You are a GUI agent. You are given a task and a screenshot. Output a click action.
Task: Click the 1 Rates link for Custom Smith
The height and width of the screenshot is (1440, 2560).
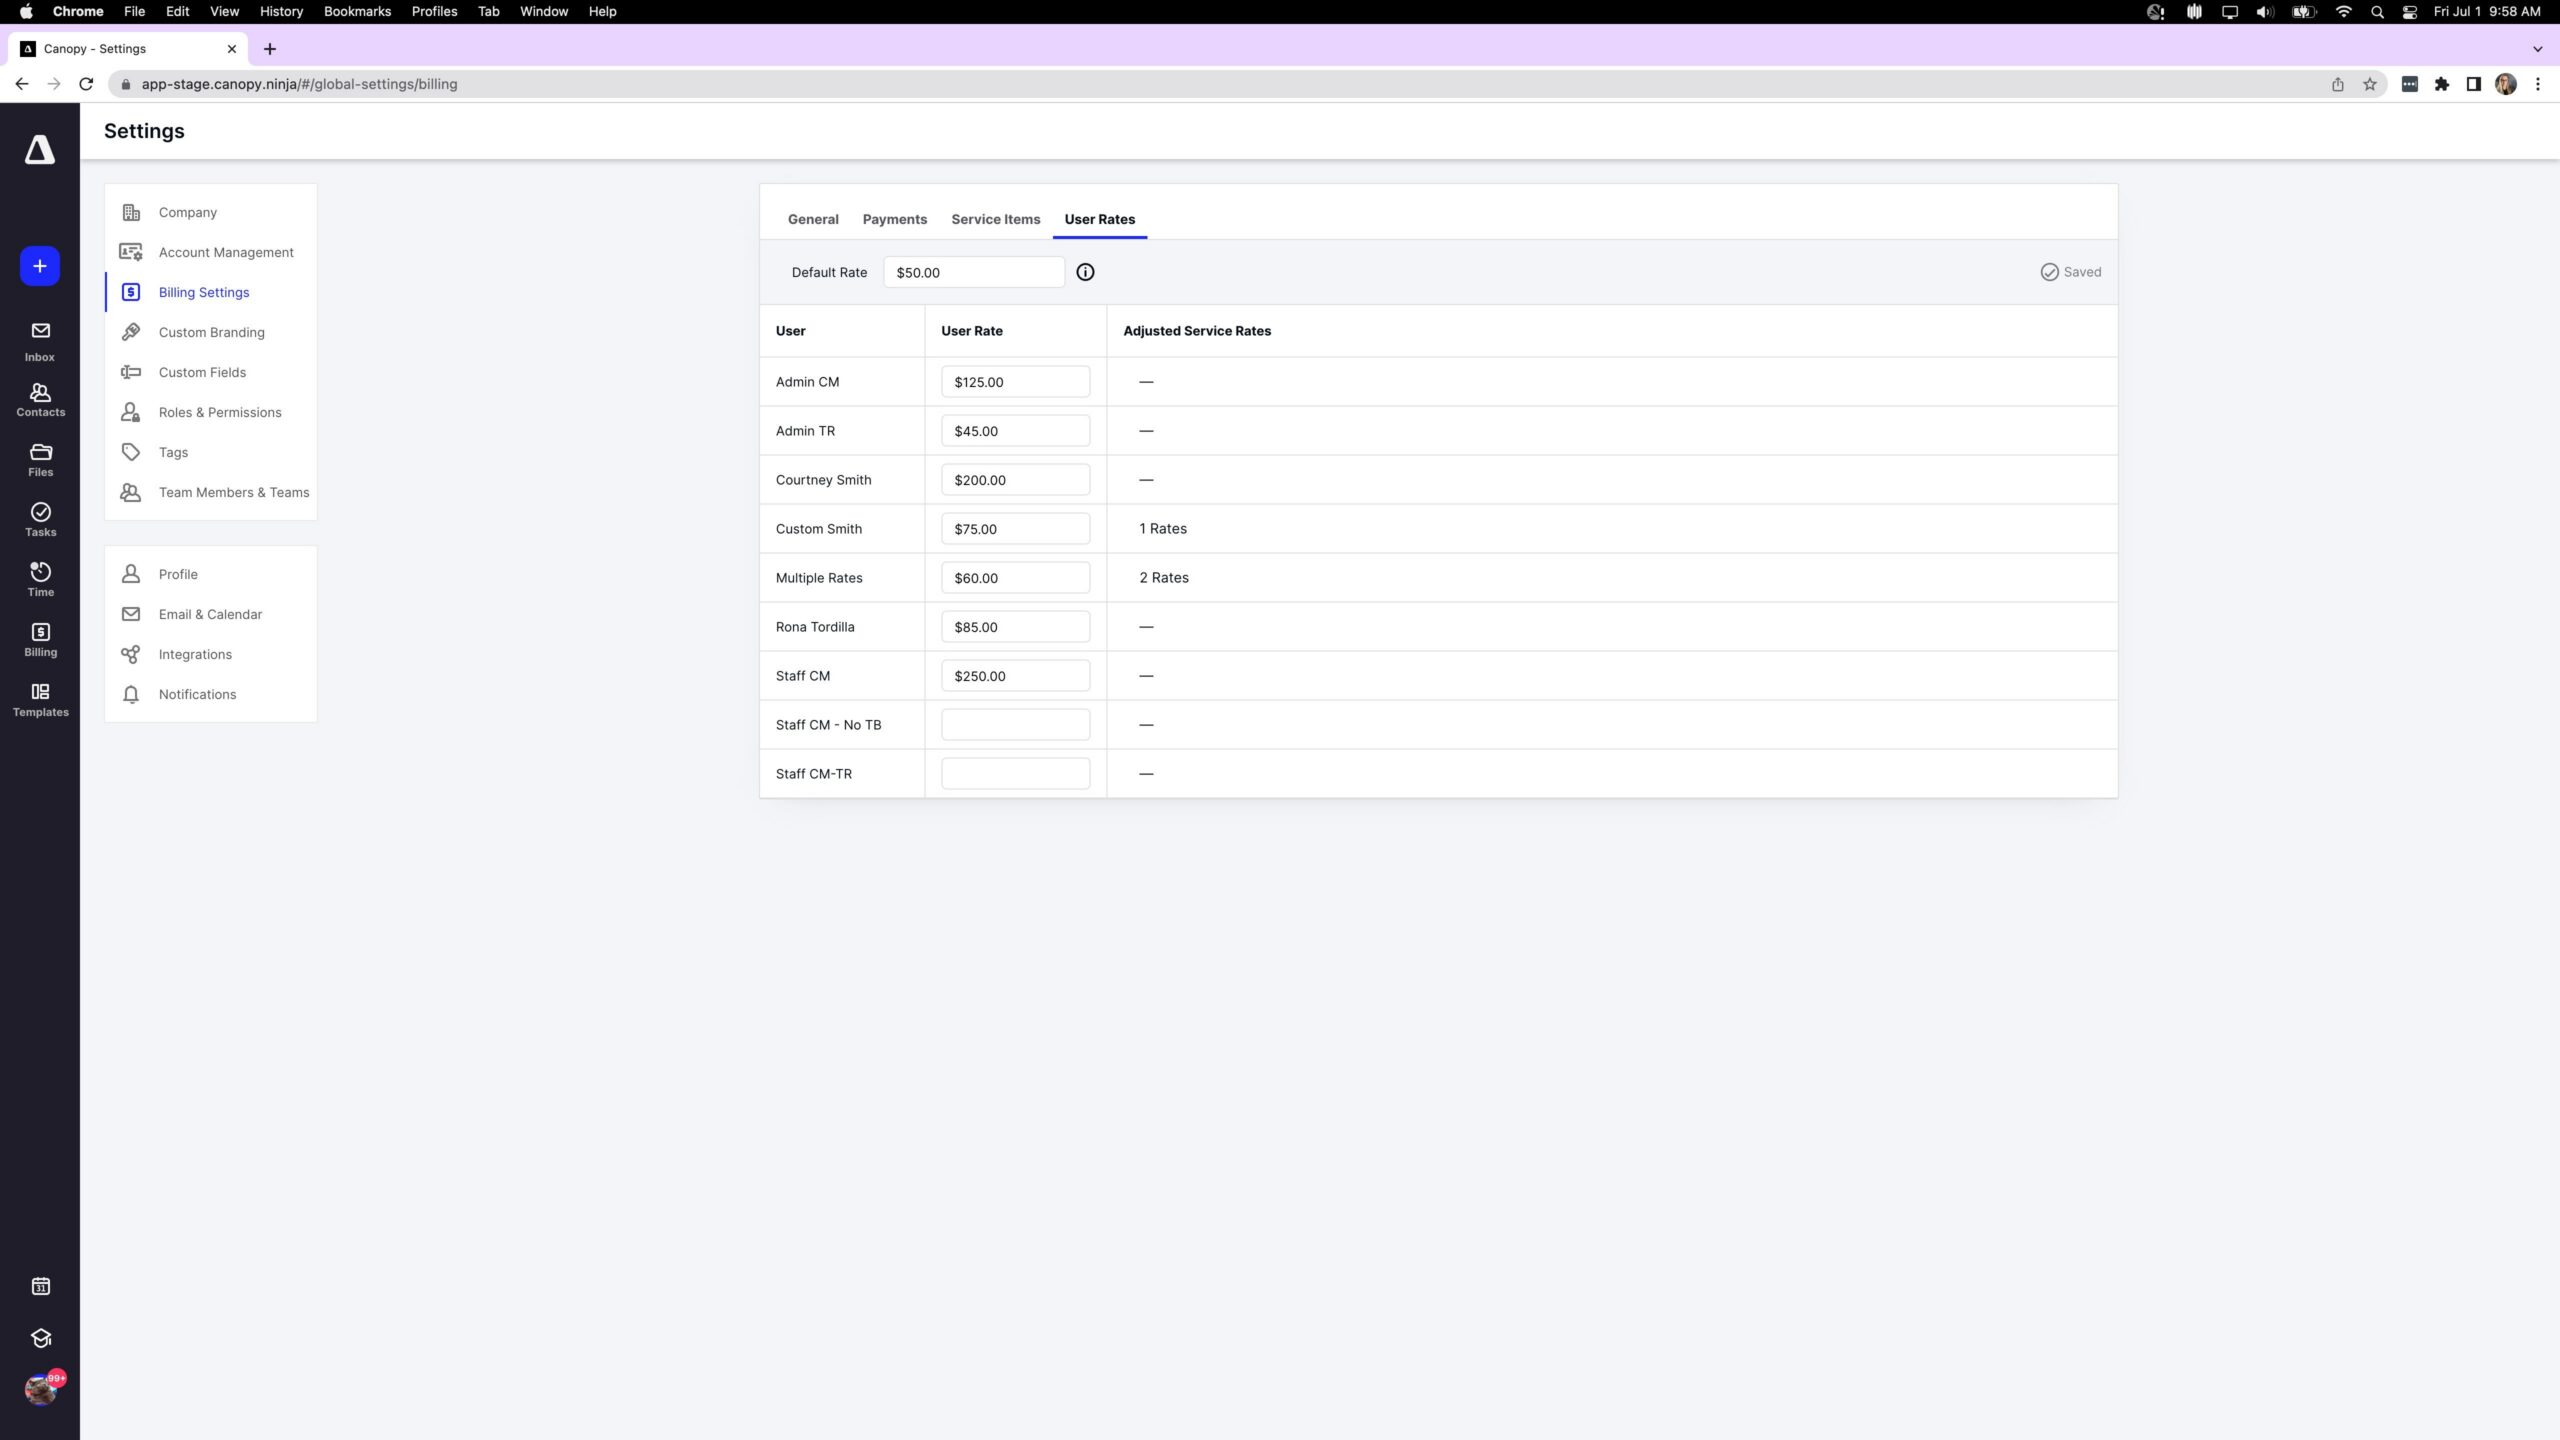click(x=1163, y=529)
